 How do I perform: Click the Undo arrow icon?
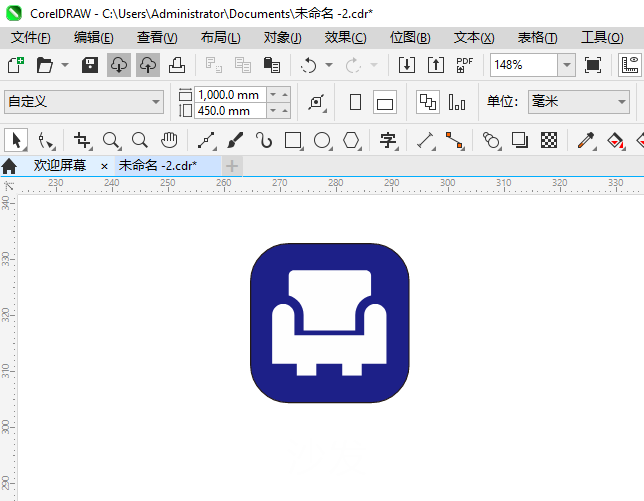308,65
